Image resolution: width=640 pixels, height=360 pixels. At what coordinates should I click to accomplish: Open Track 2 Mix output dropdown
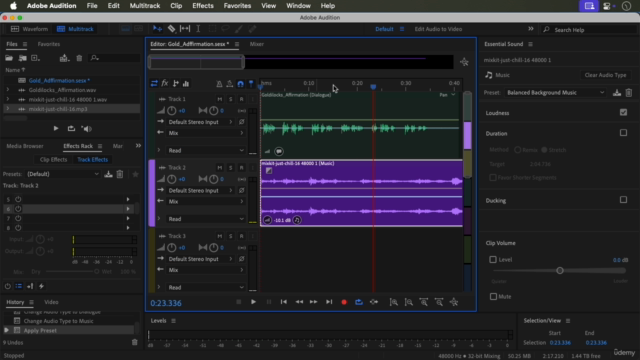pos(206,202)
